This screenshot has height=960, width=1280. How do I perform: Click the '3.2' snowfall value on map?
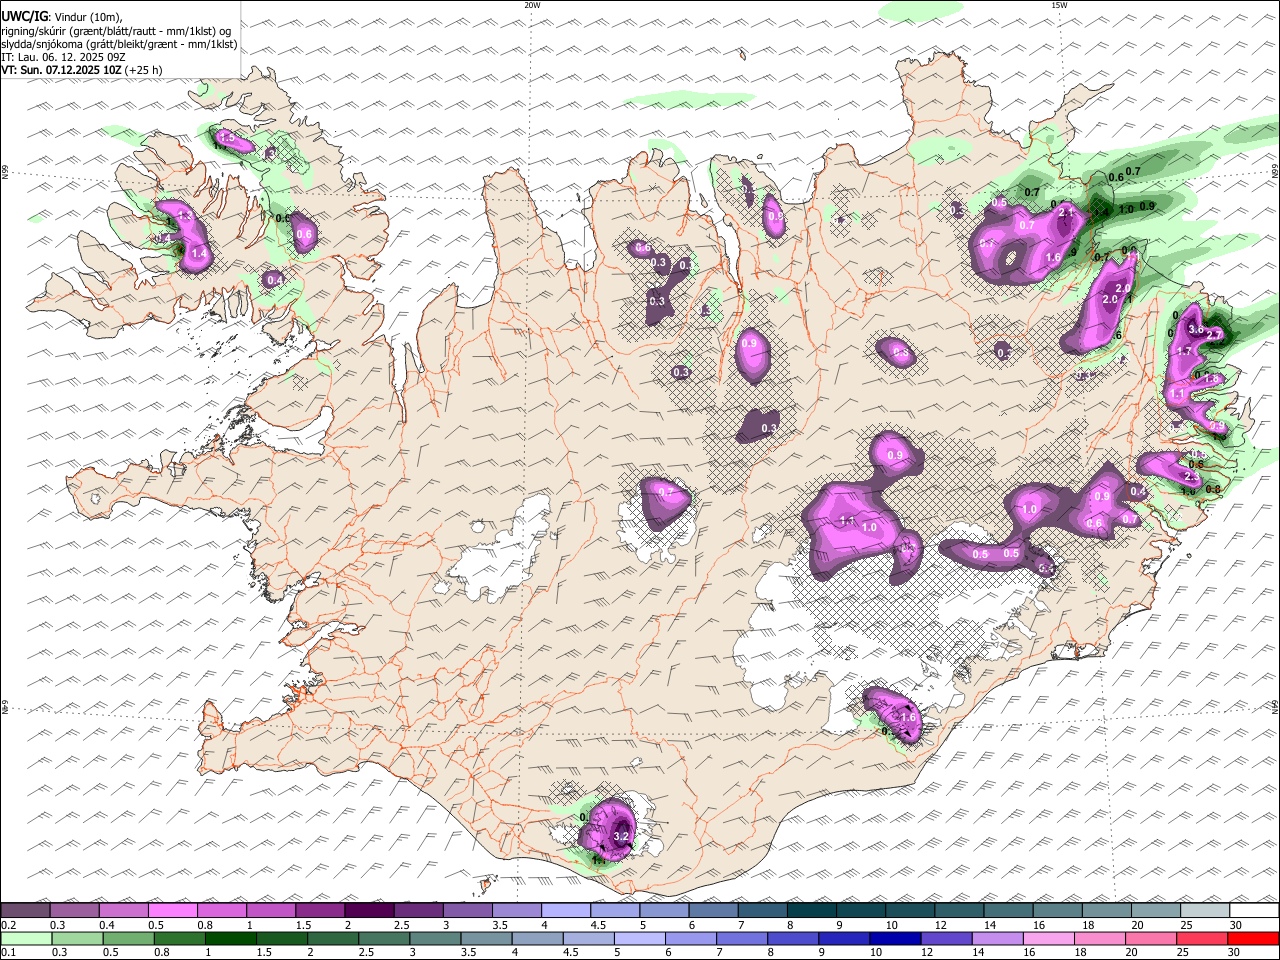620,836
